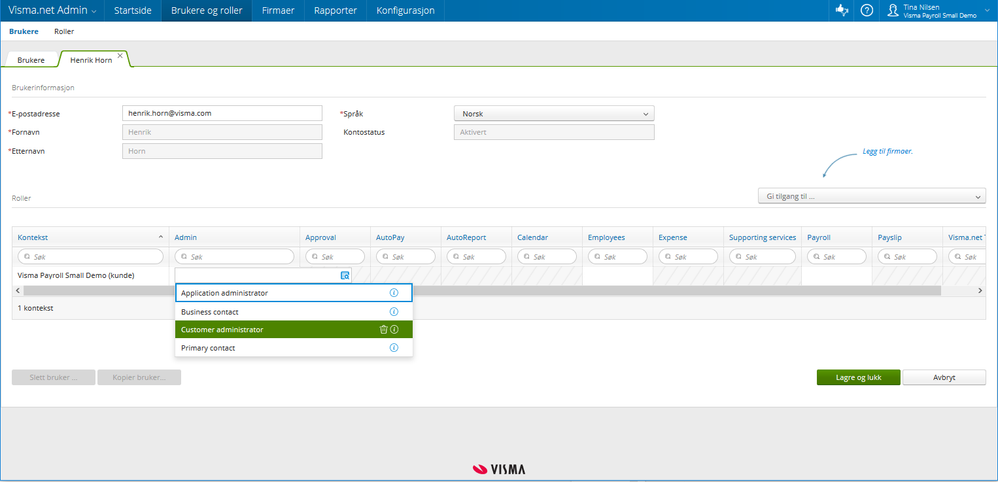The width and height of the screenshot is (998, 482).
Task: Choose Business contact option
Action: coord(293,312)
